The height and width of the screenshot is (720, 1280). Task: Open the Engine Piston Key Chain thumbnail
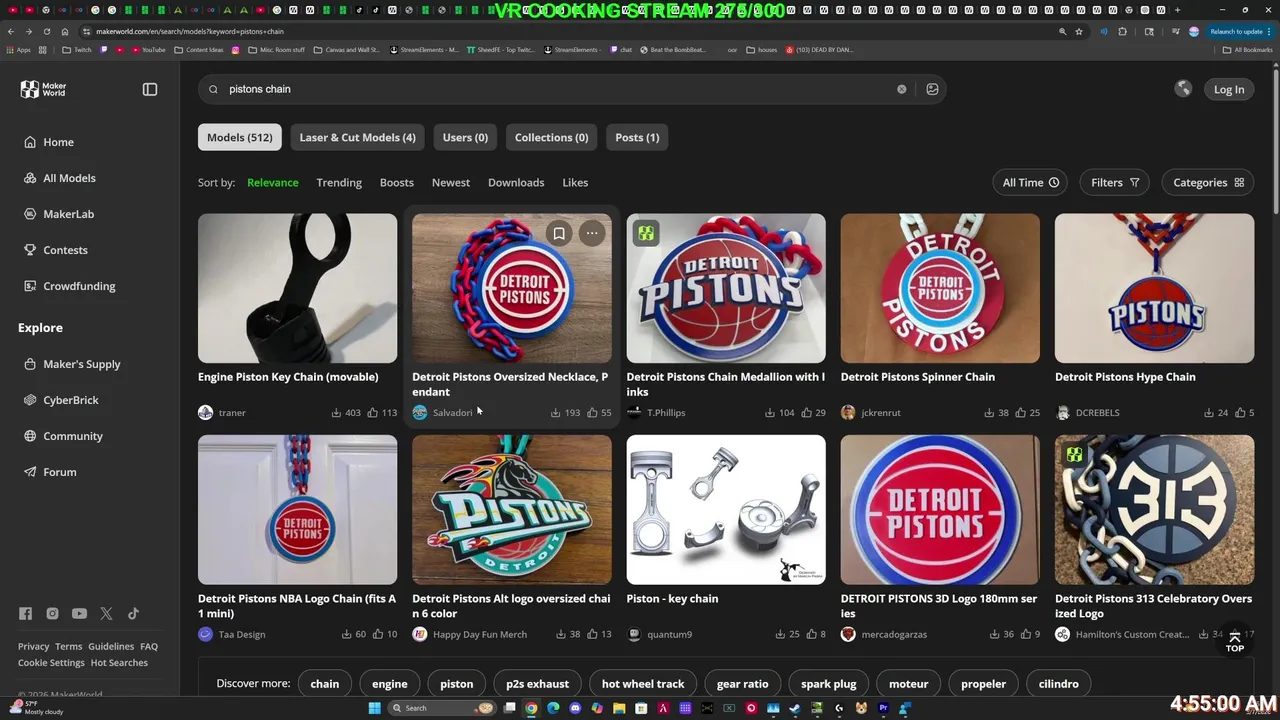[297, 288]
